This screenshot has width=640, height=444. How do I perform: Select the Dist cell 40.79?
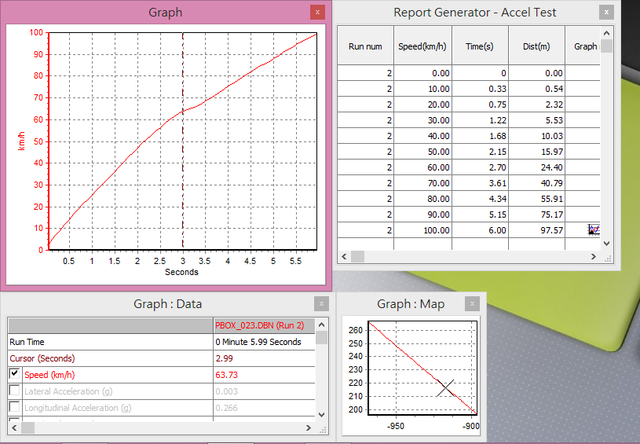537,183
